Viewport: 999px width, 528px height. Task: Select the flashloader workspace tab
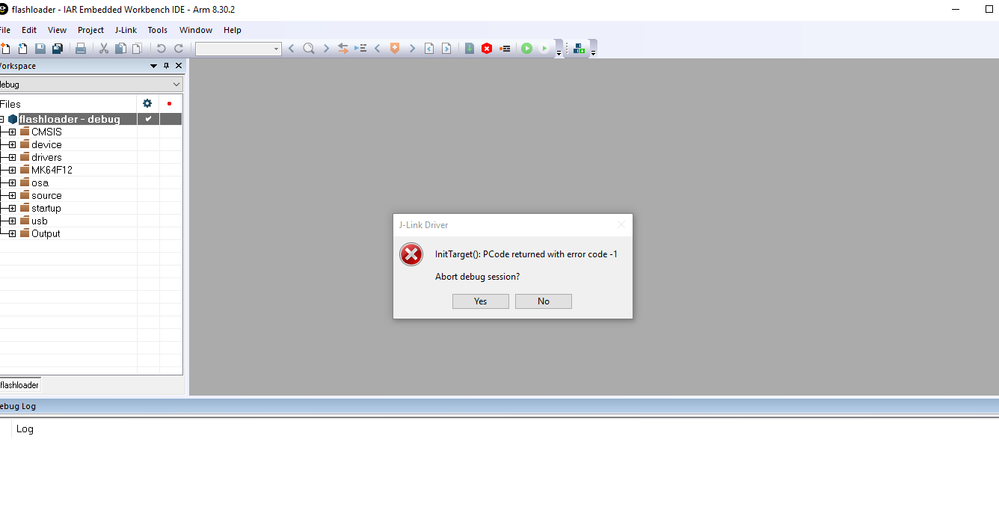point(19,385)
